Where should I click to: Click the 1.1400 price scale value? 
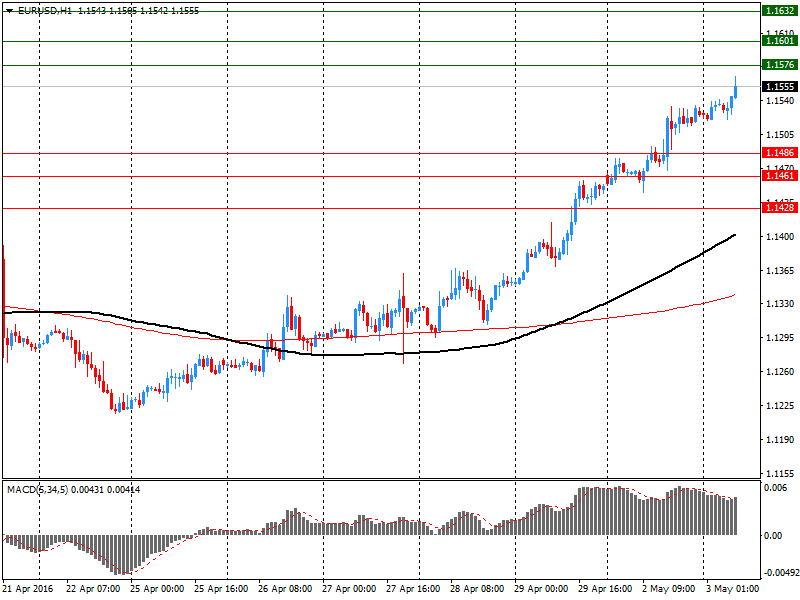click(x=780, y=237)
